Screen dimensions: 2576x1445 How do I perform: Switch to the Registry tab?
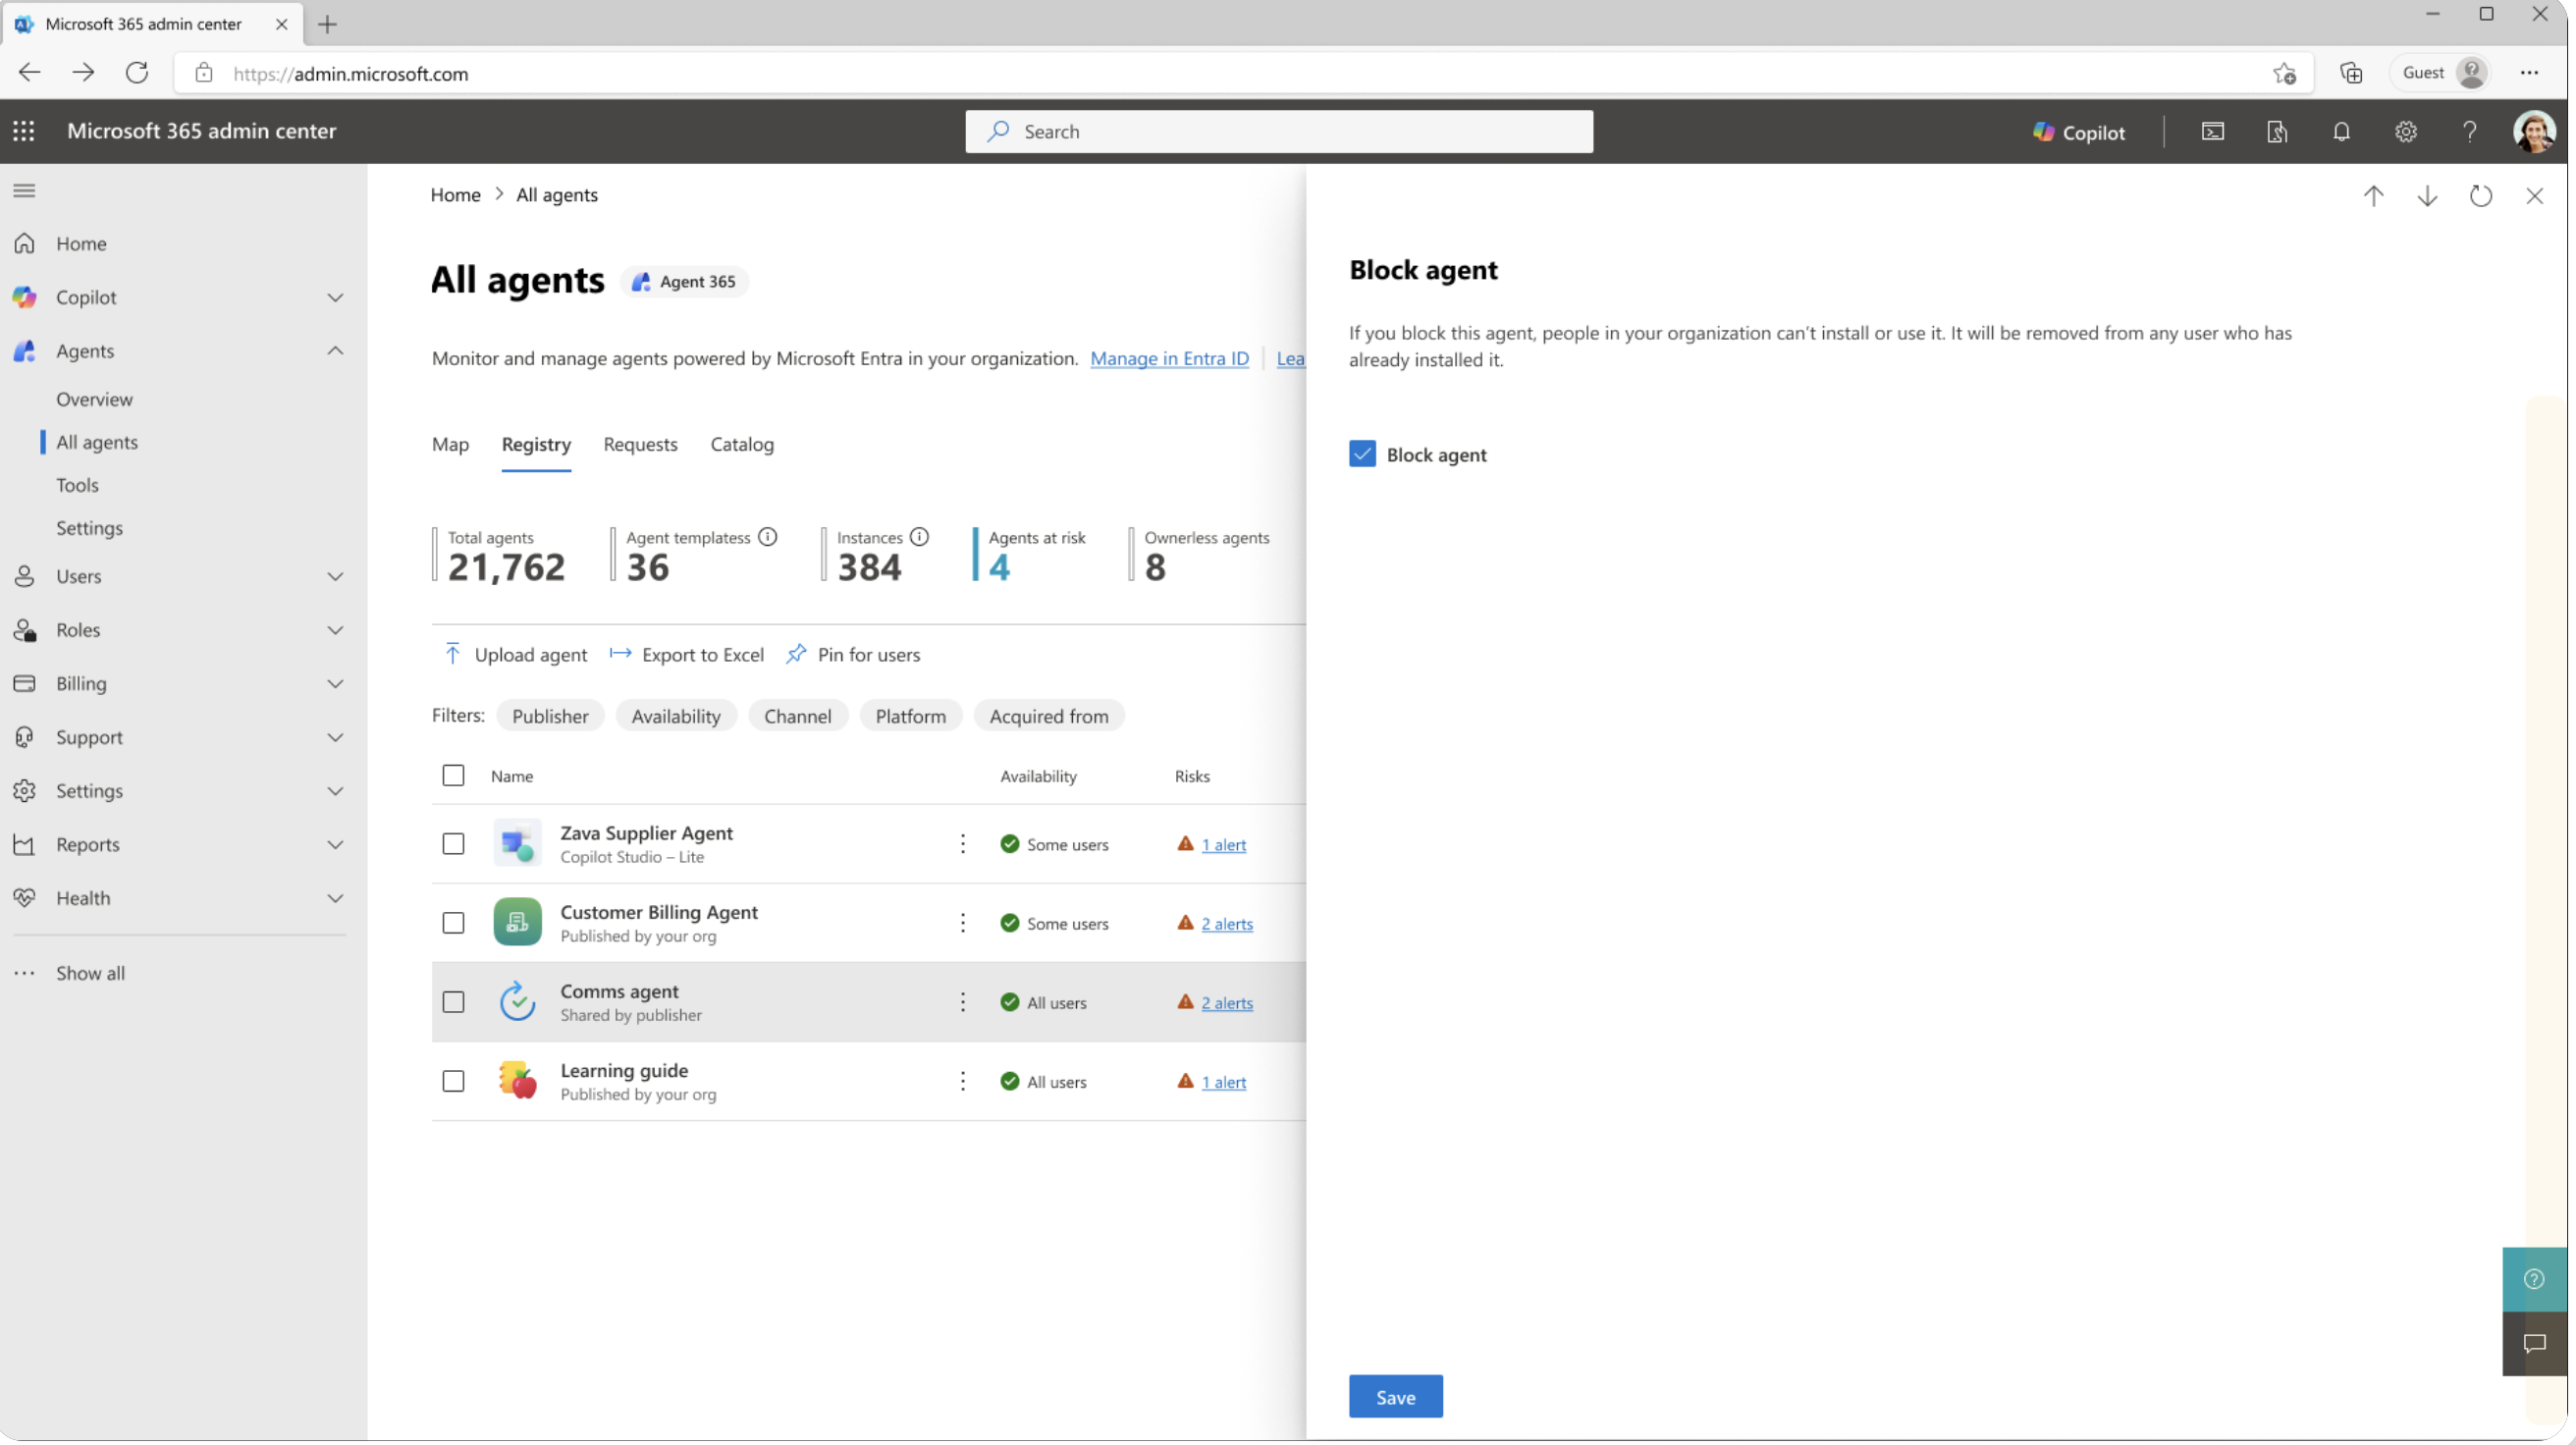(x=537, y=445)
